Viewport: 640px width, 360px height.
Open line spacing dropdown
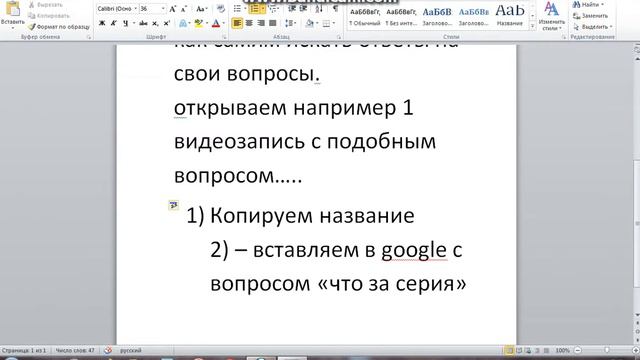pyautogui.click(x=291, y=24)
